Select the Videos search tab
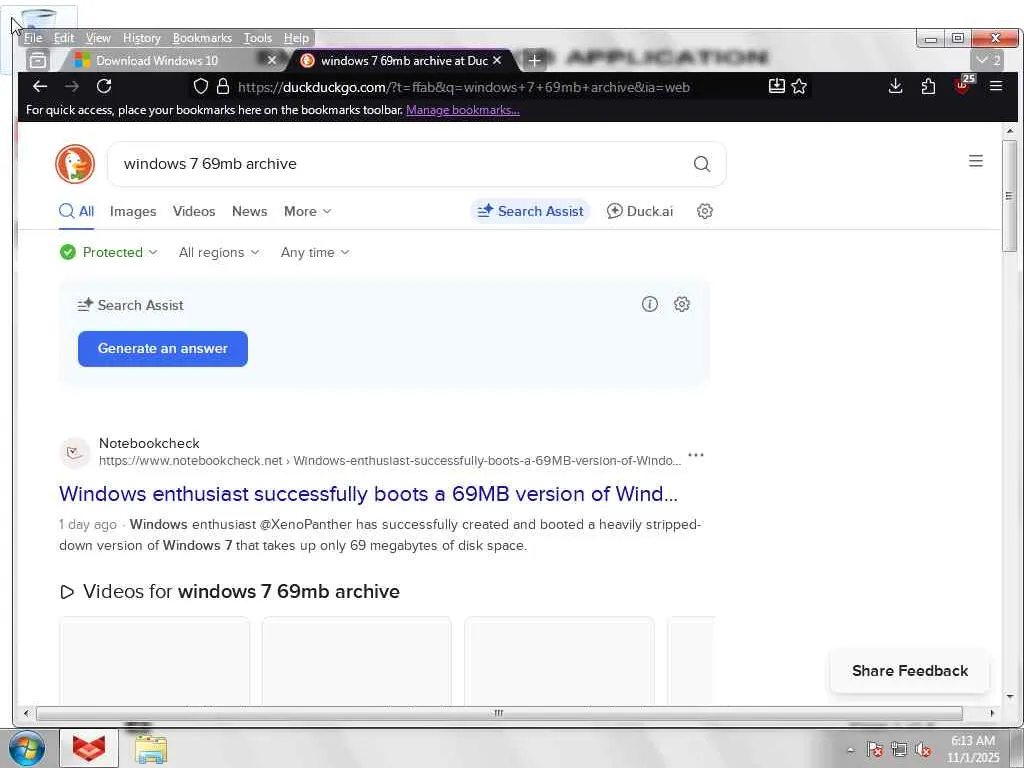This screenshot has width=1024, height=768. pos(194,211)
